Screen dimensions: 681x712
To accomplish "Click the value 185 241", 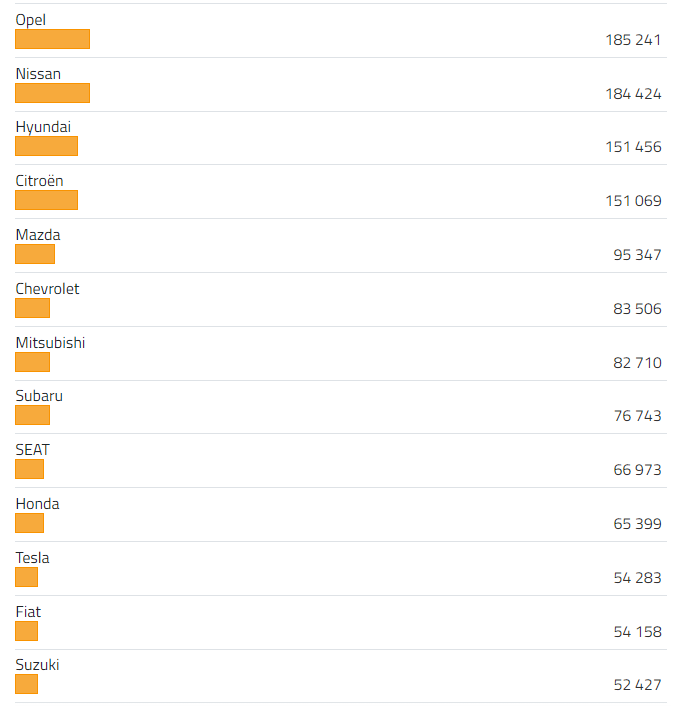I will tap(633, 40).
